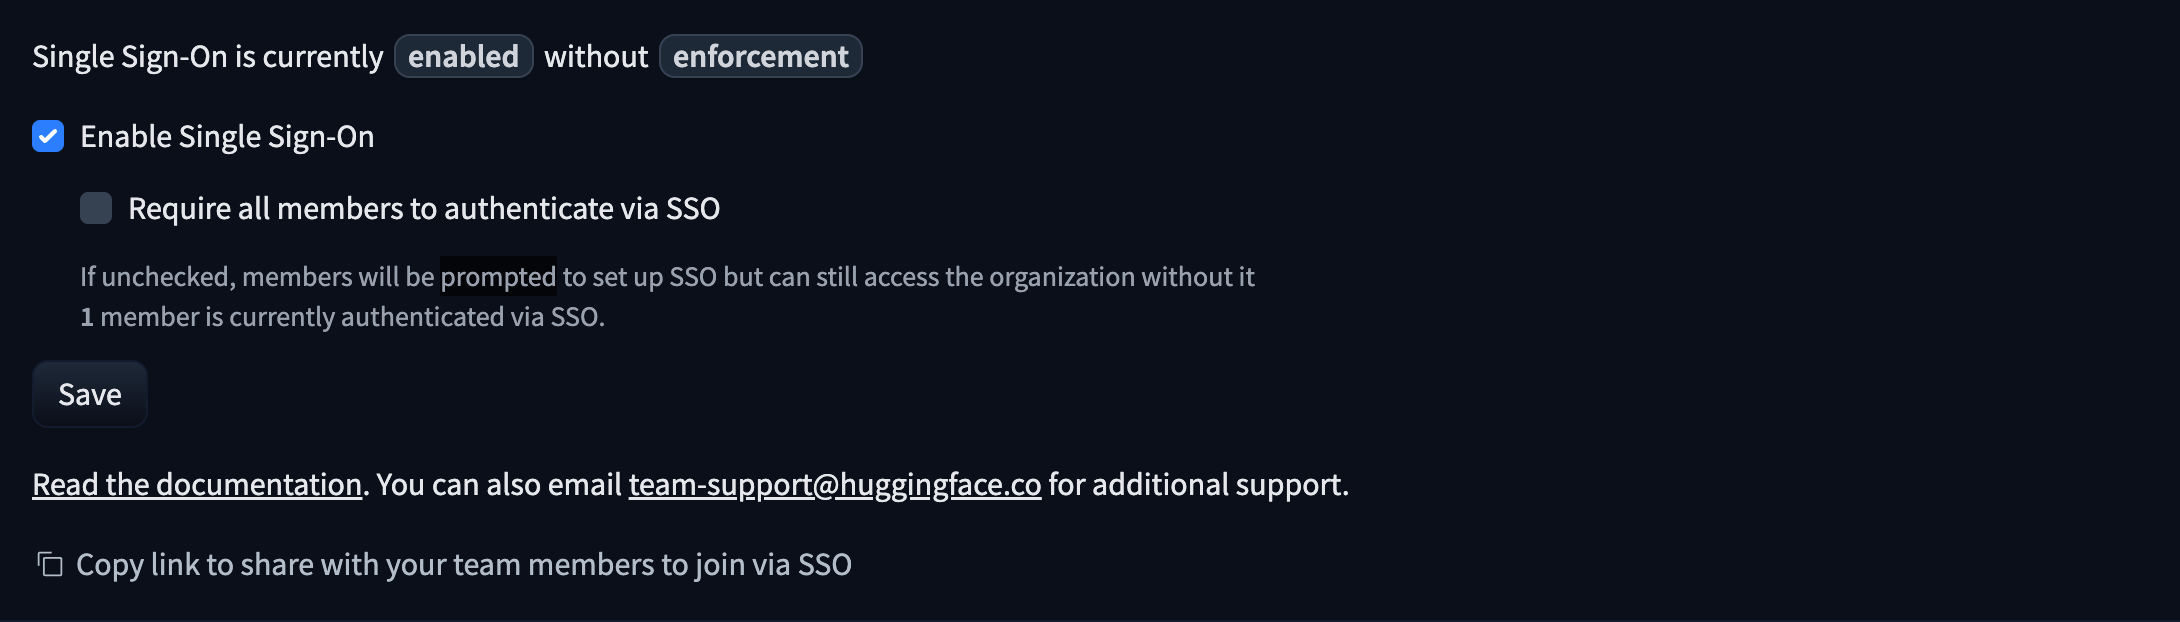This screenshot has height=622, width=2180.
Task: Click the "enabled" status badge
Action: (x=463, y=57)
